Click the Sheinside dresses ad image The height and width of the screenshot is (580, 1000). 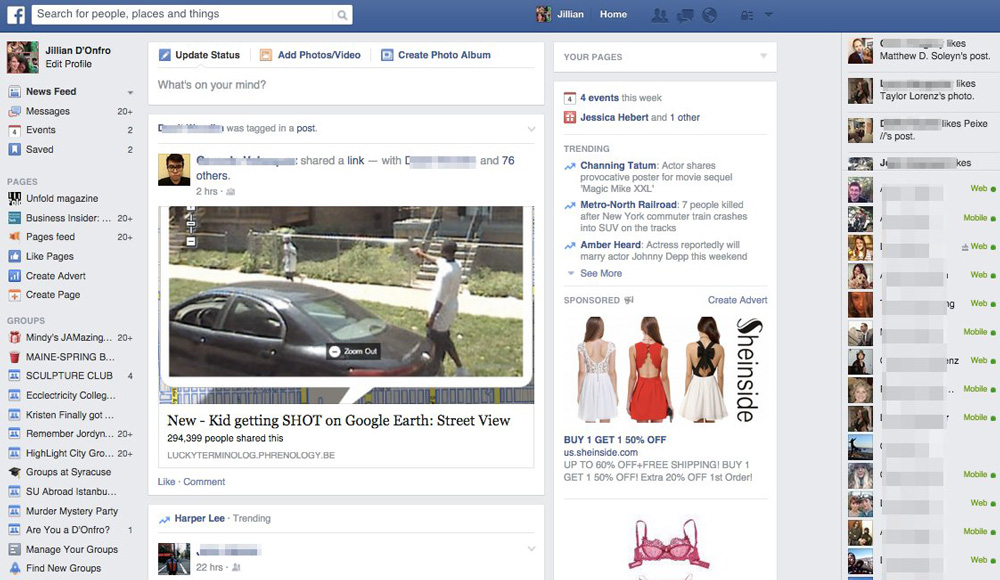point(665,371)
